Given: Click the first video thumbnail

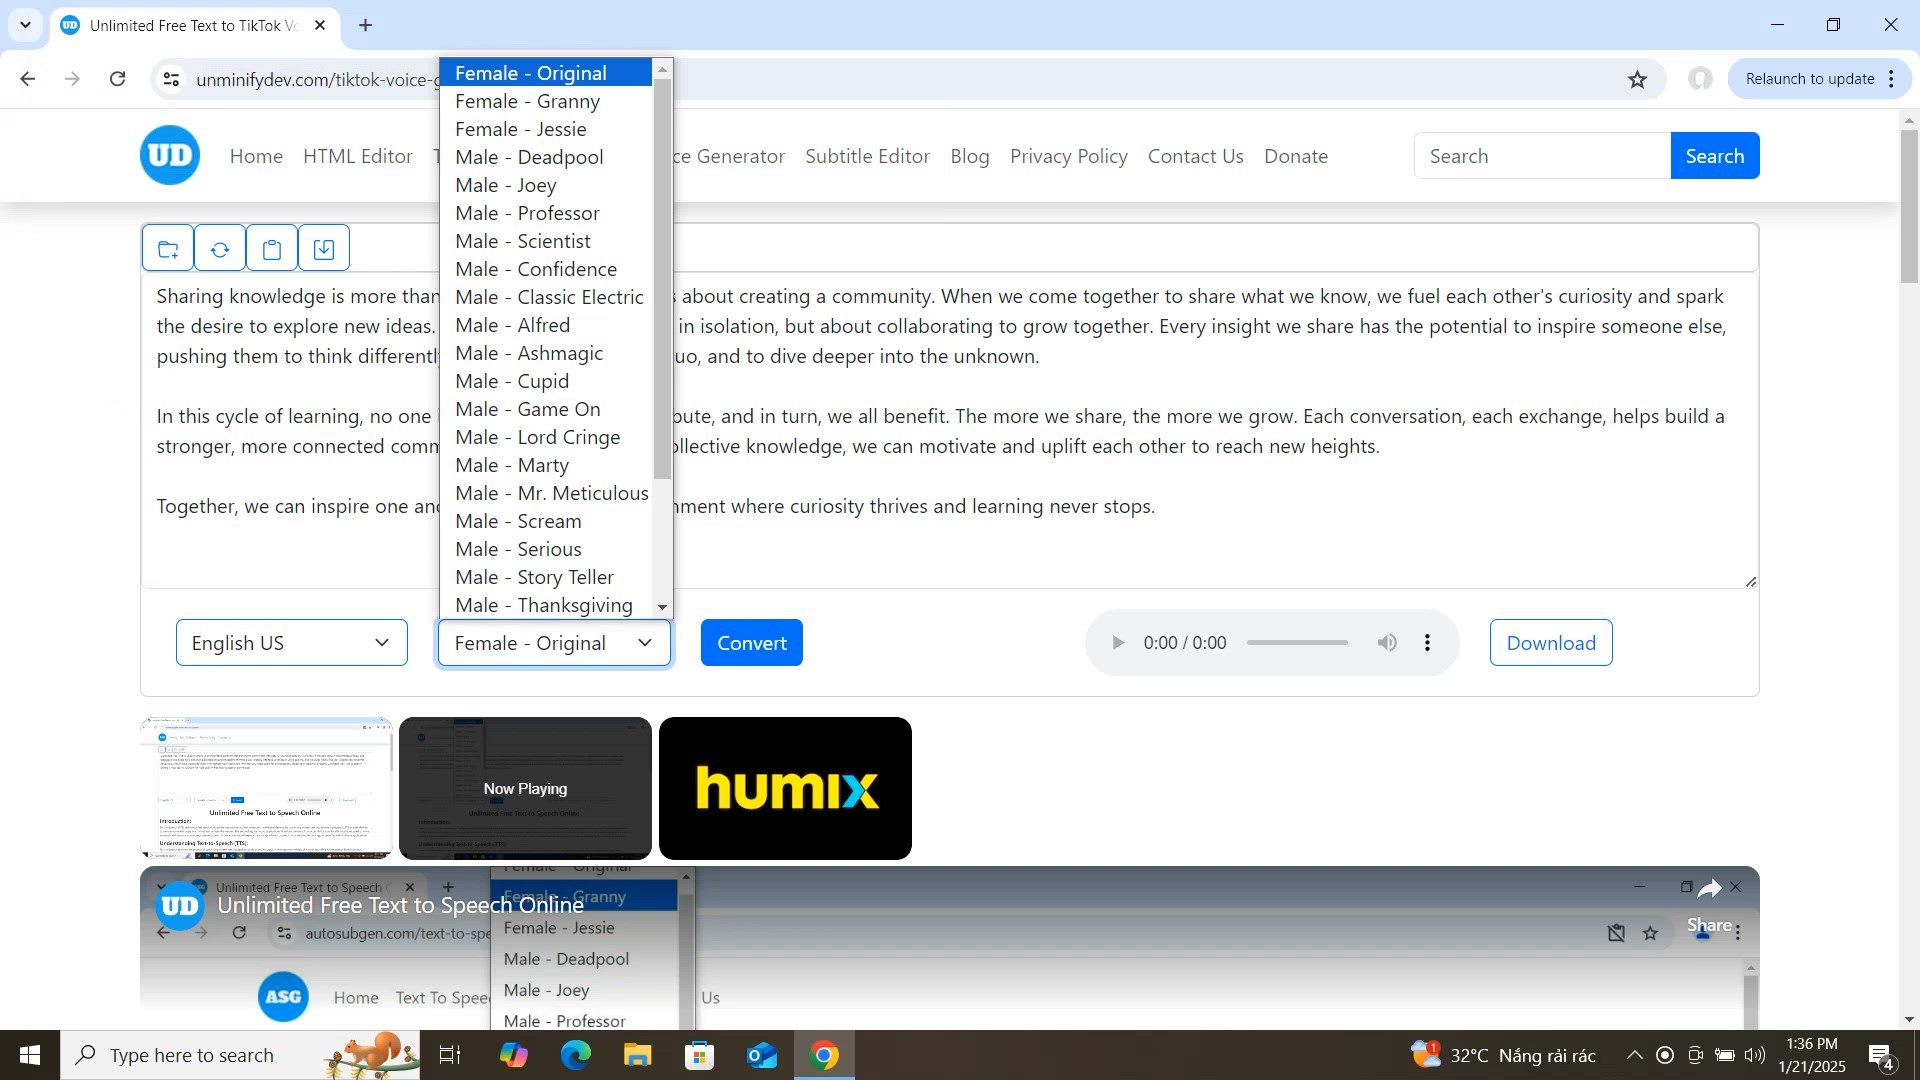Looking at the screenshot, I should coord(266,788).
